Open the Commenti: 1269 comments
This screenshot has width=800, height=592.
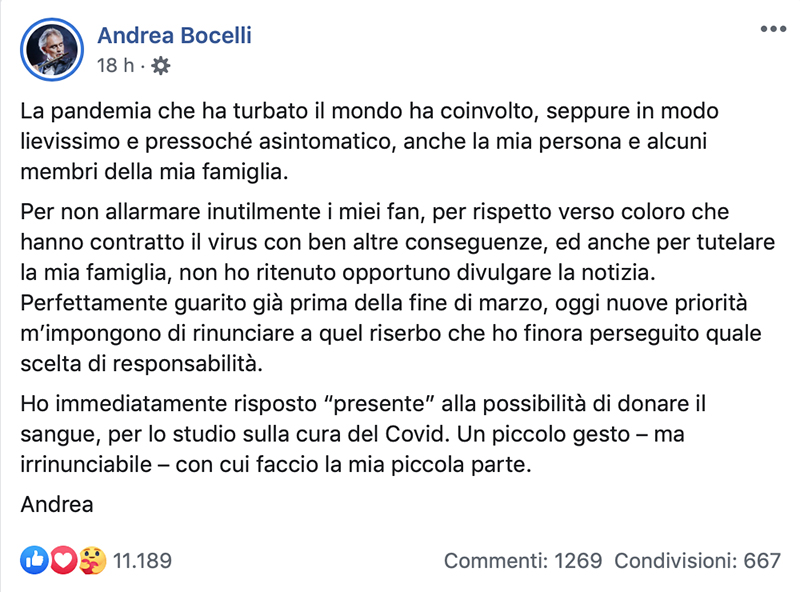(x=523, y=561)
